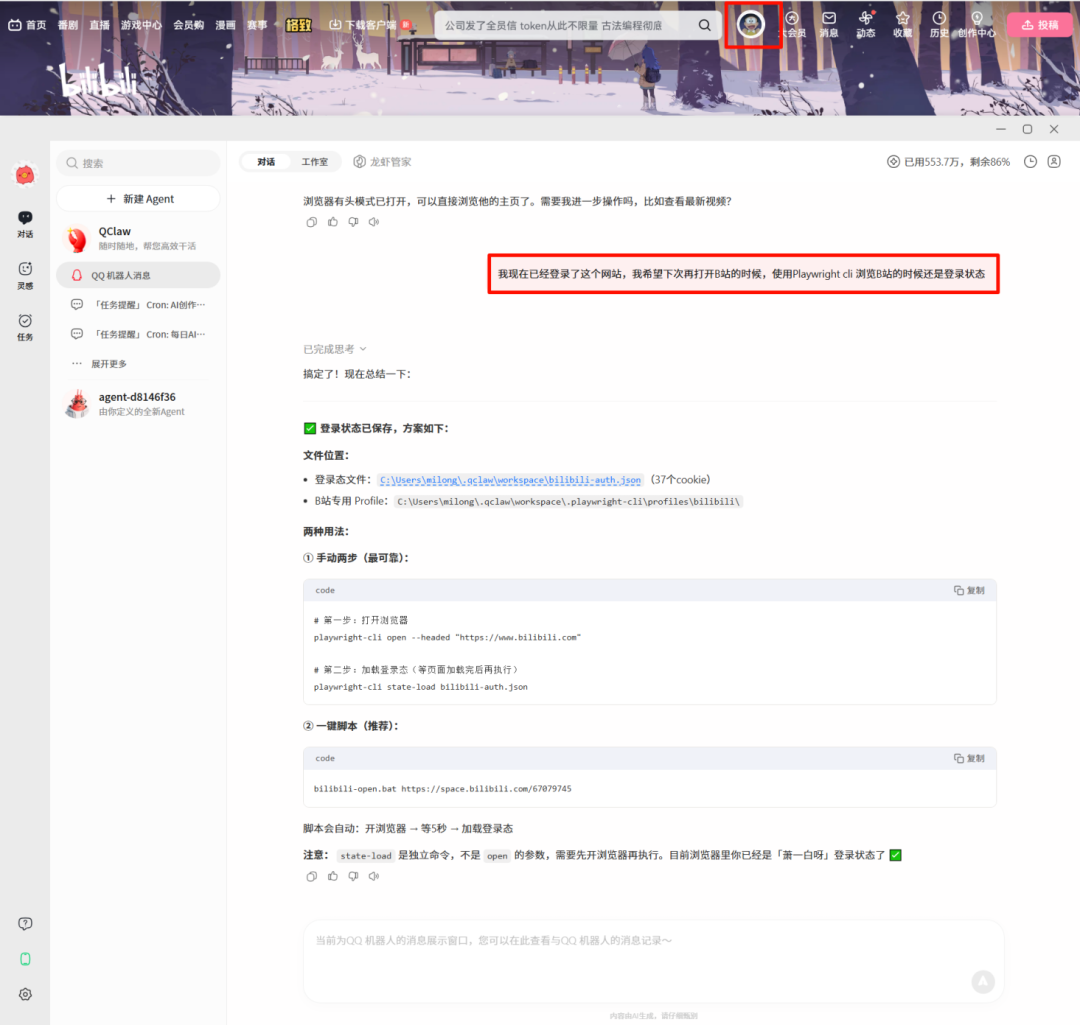The height and width of the screenshot is (1025, 1080).
Task: Open the 收藏 star icon
Action: [x=902, y=24]
